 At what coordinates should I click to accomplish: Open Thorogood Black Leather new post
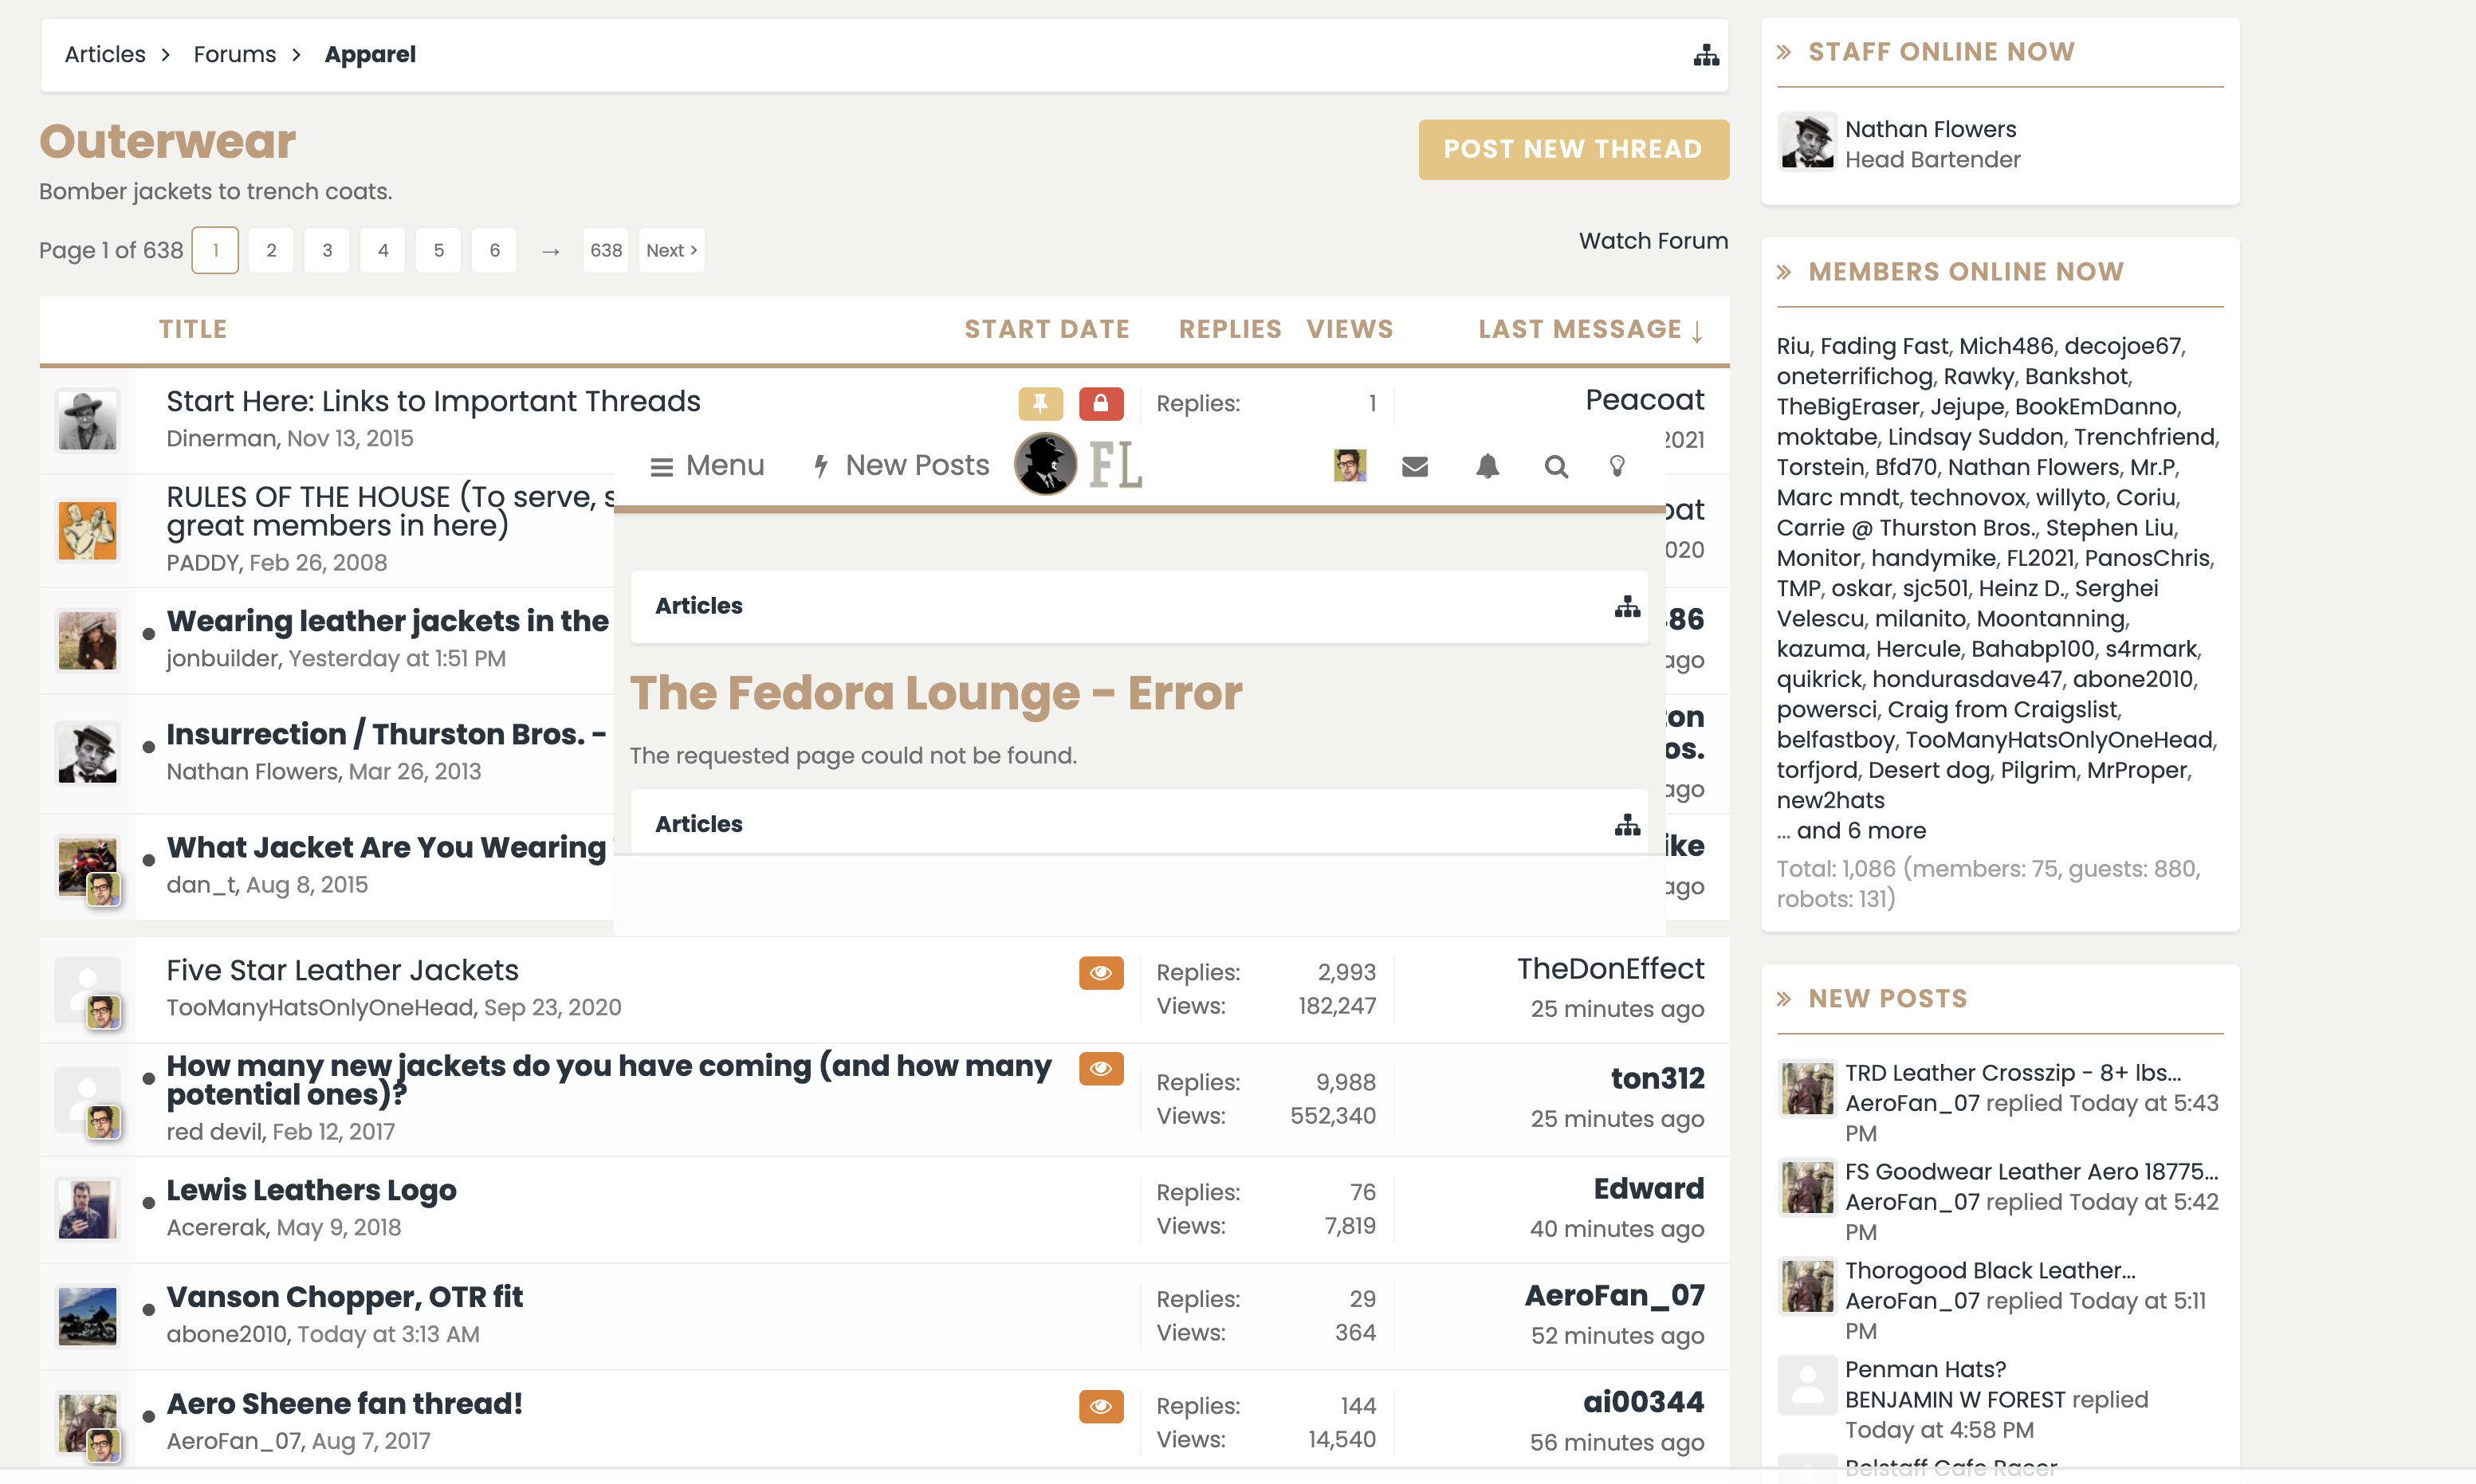(1989, 1271)
